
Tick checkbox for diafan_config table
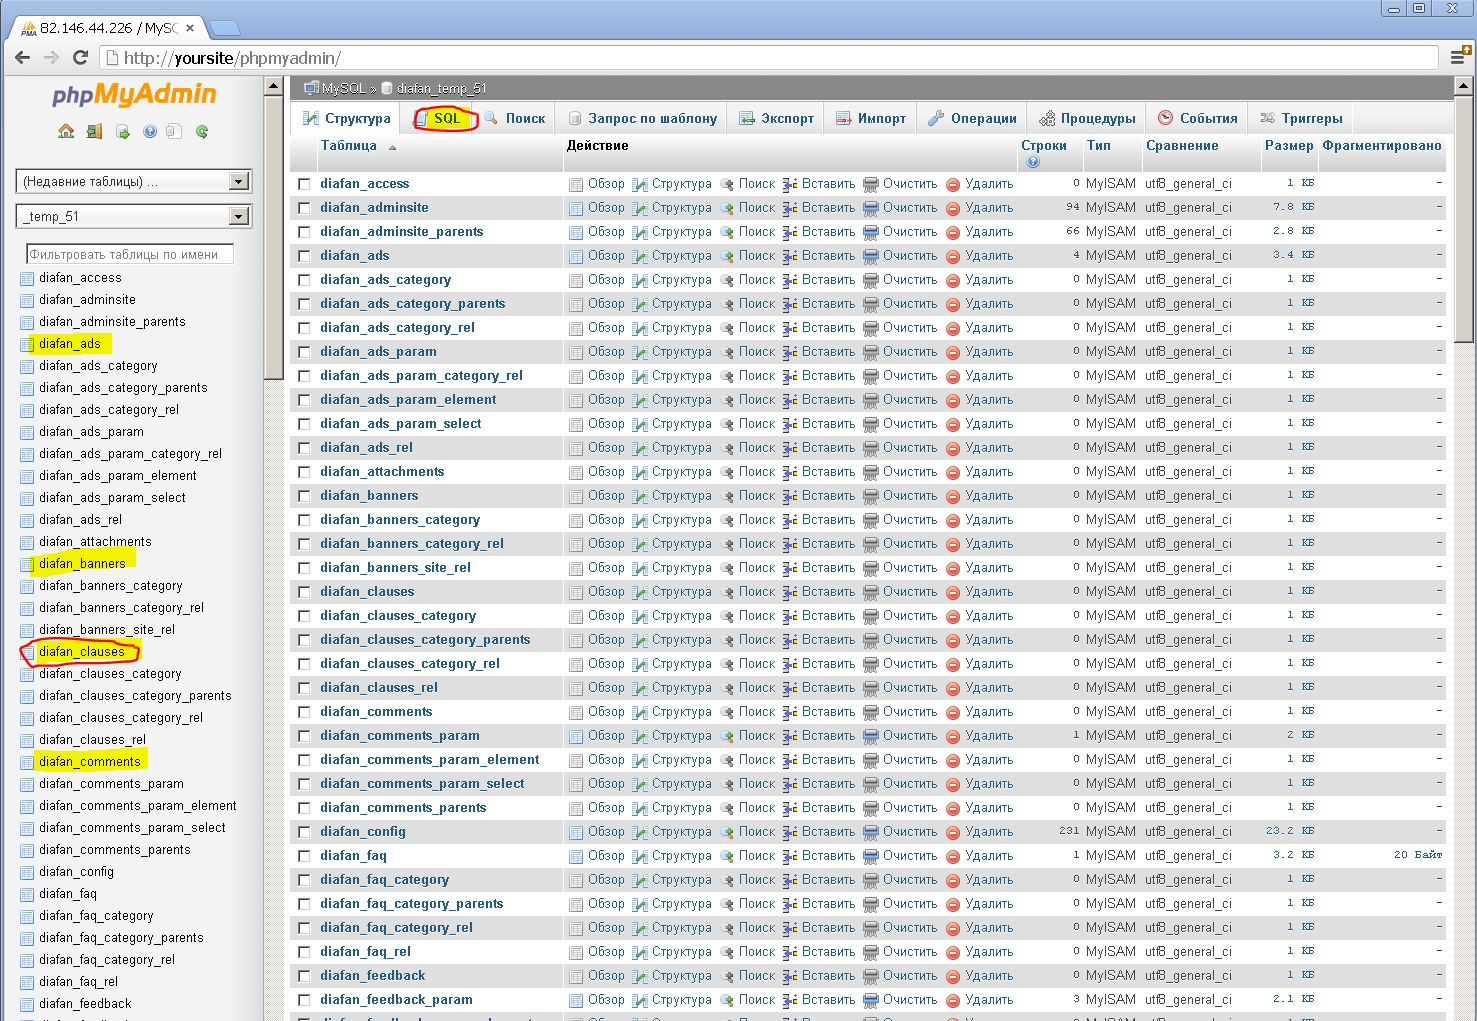point(304,832)
